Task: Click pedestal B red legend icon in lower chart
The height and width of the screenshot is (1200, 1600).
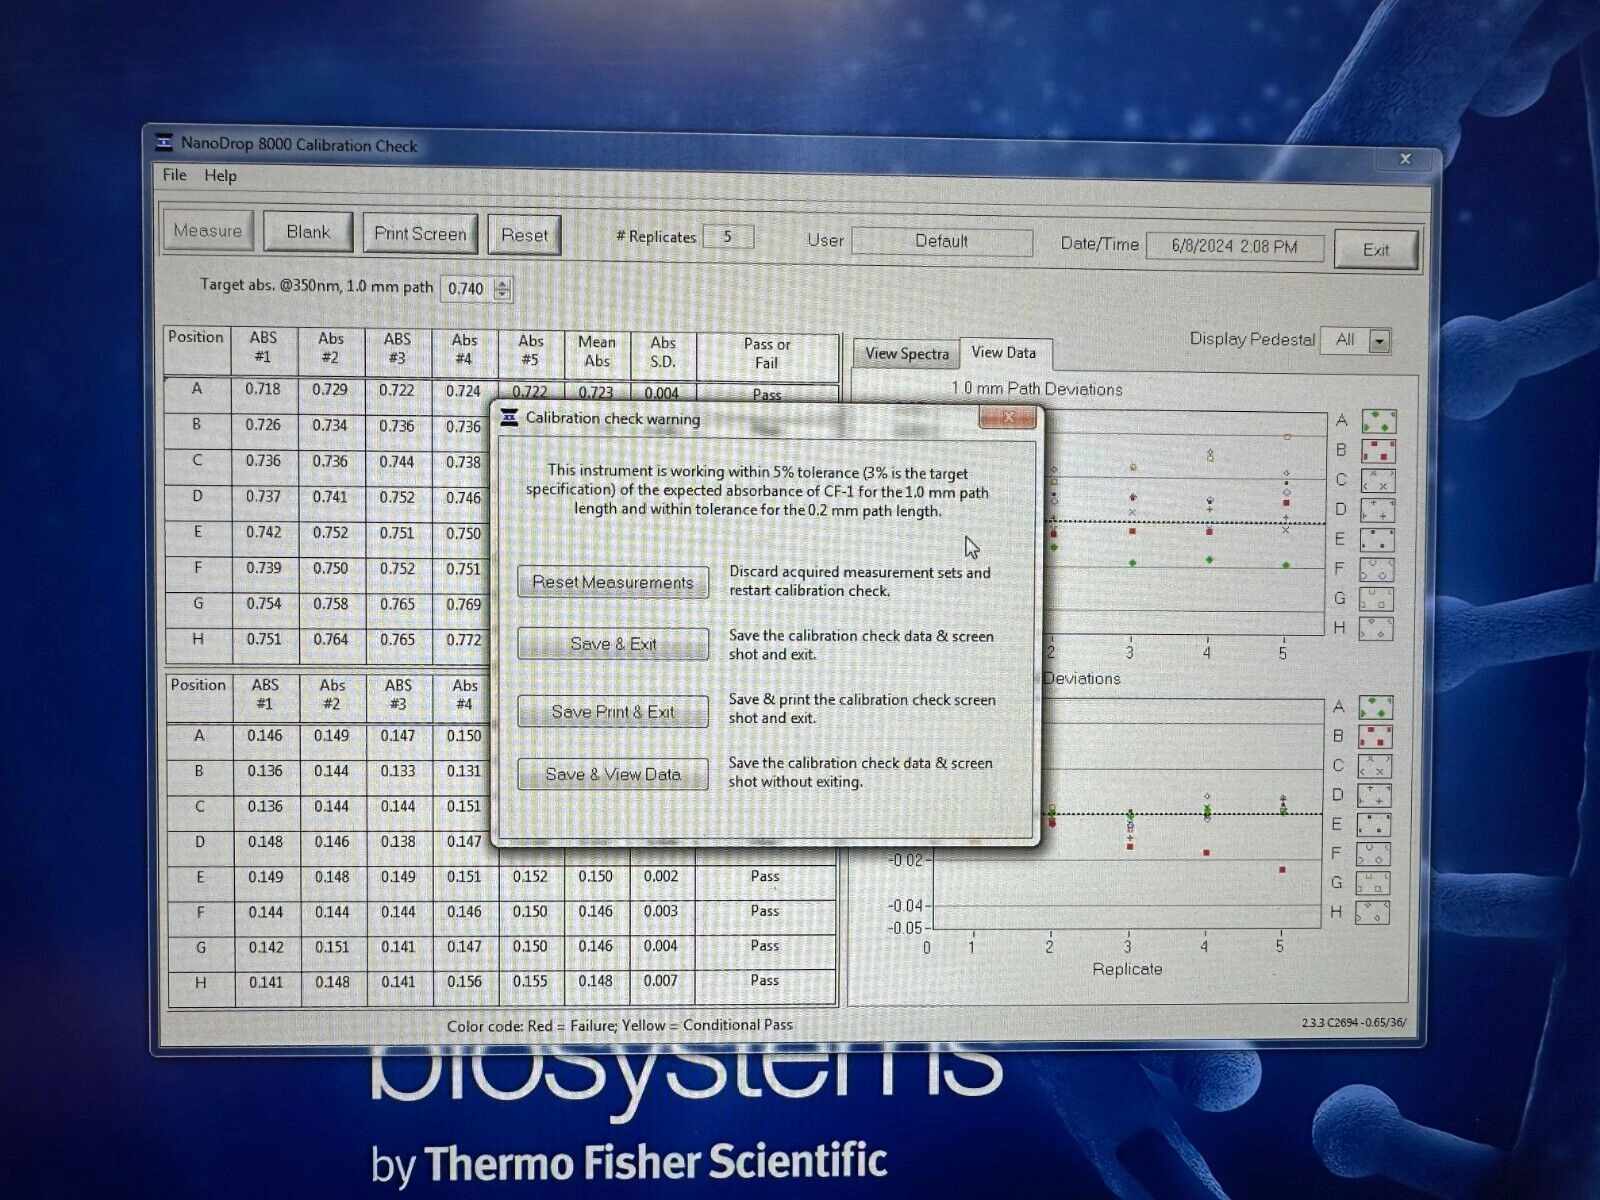Action: tap(1376, 737)
